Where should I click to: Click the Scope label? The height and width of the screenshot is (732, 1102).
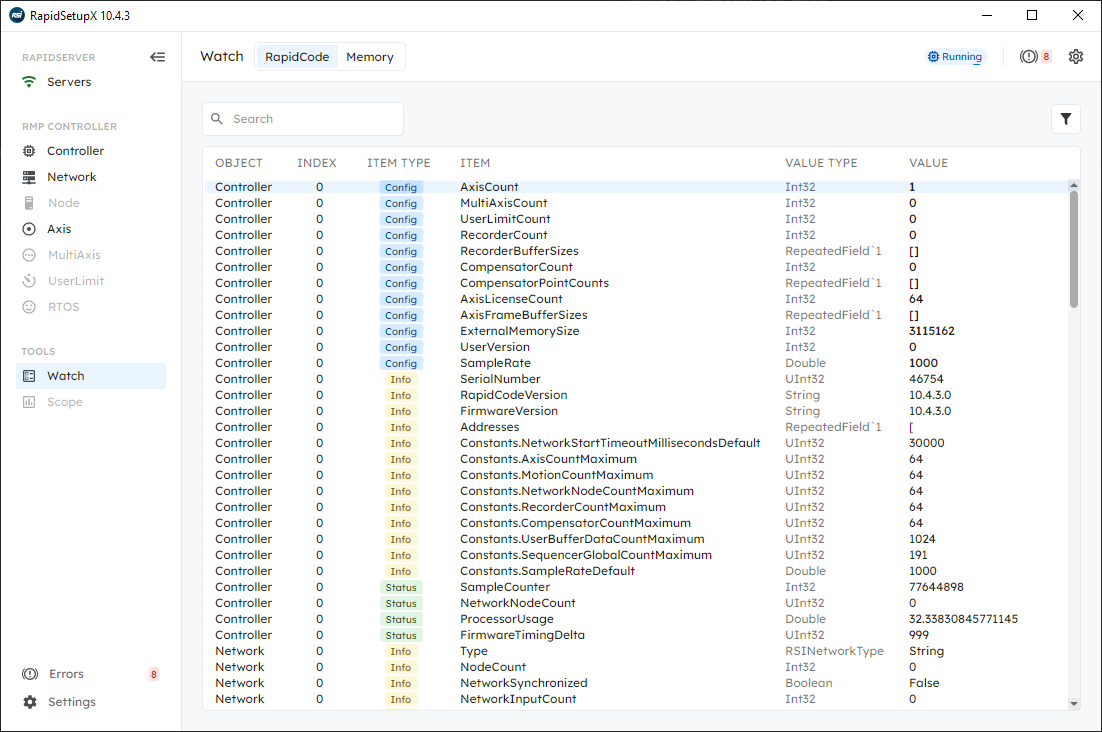[x=65, y=402]
